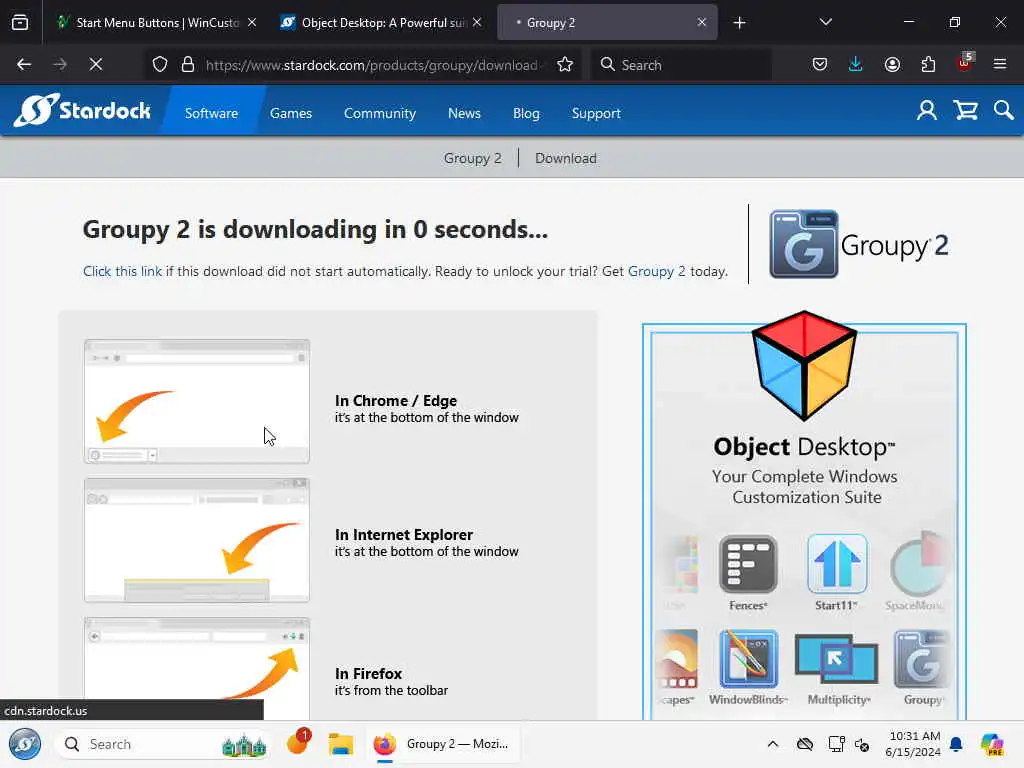
Task: Go back to the previous page
Action: [x=24, y=64]
